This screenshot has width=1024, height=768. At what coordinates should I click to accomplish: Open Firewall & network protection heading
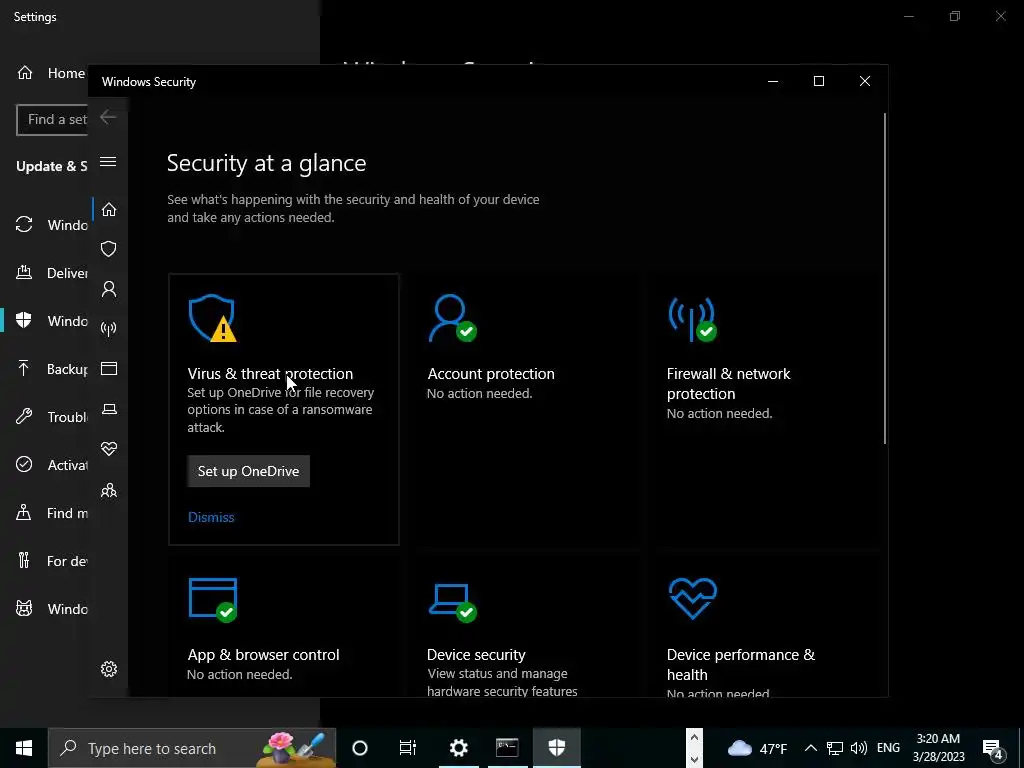pos(729,383)
